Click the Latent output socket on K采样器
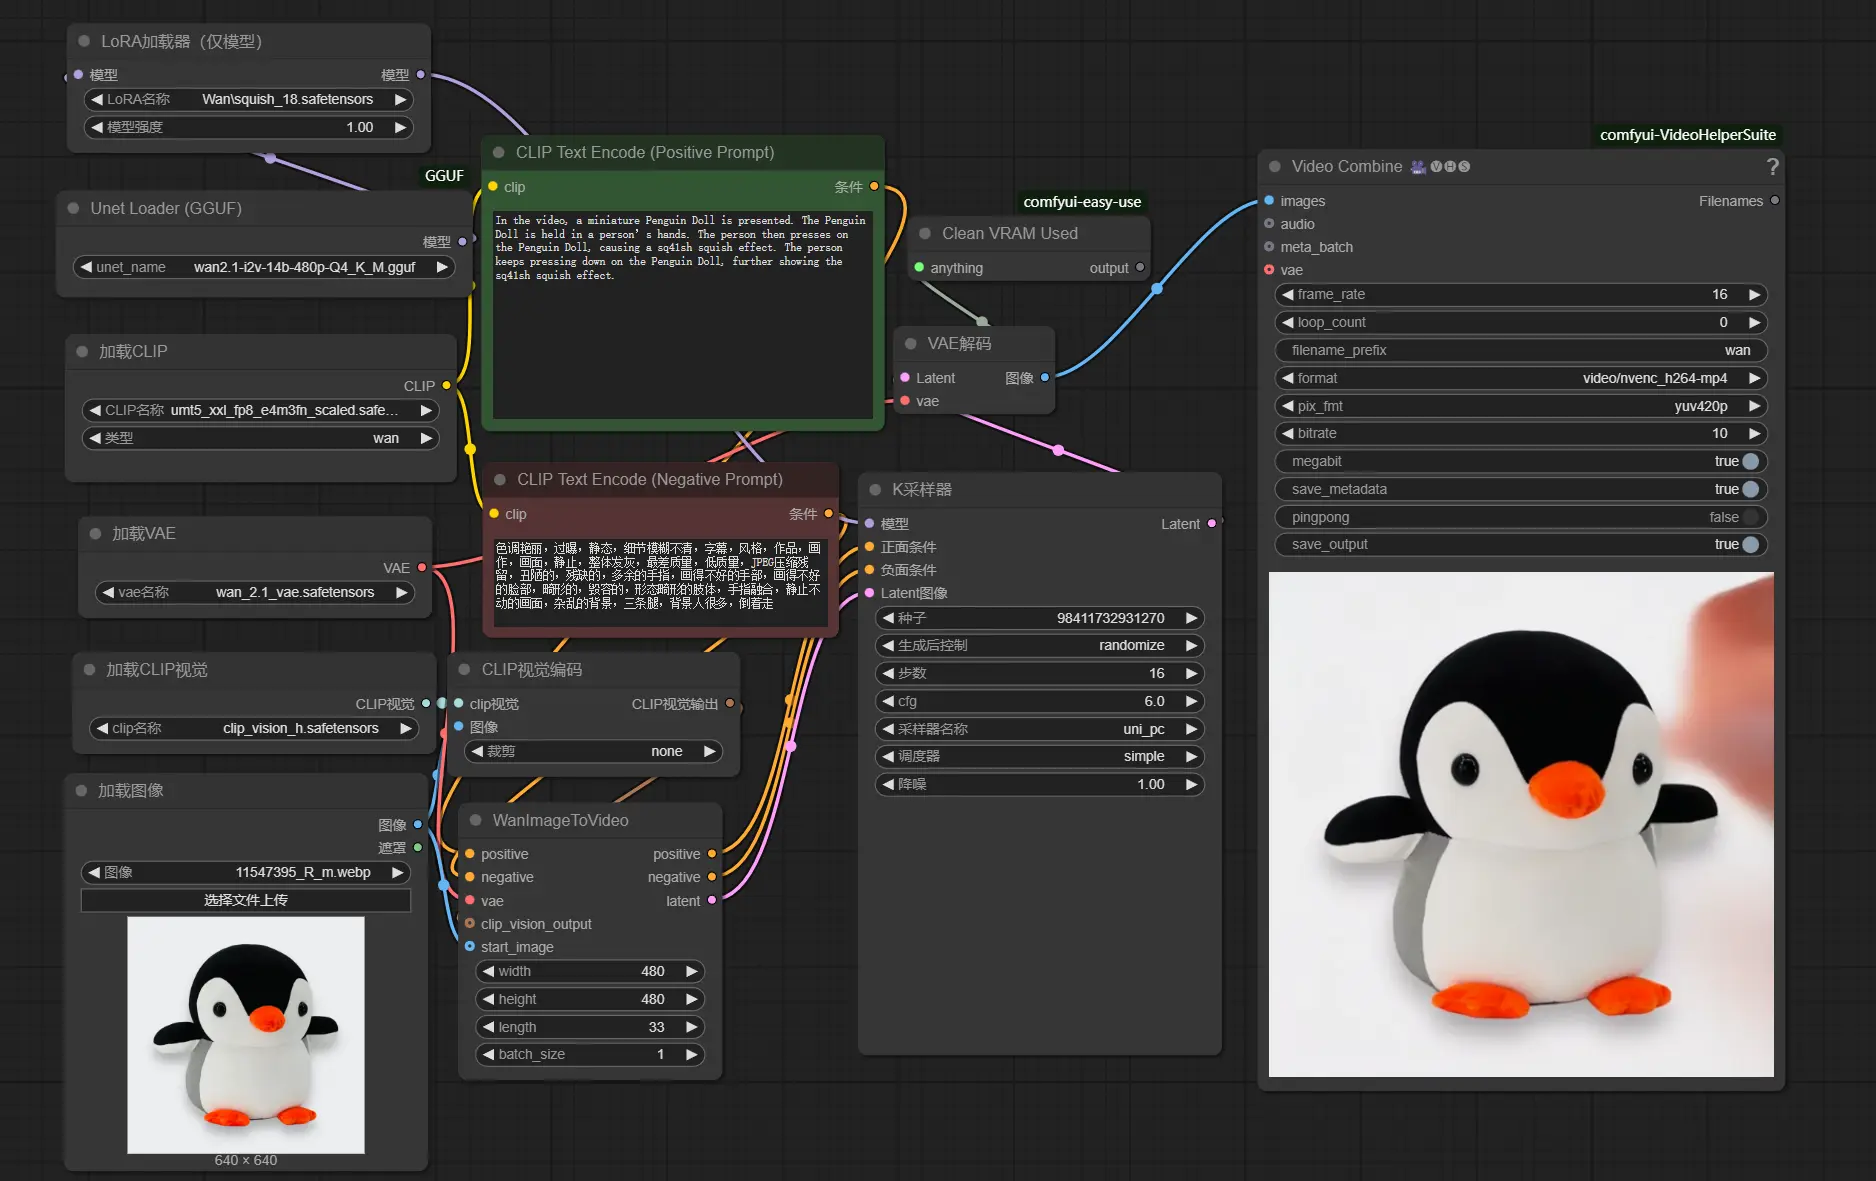Screen dimensions: 1876x1181 coord(1212,524)
